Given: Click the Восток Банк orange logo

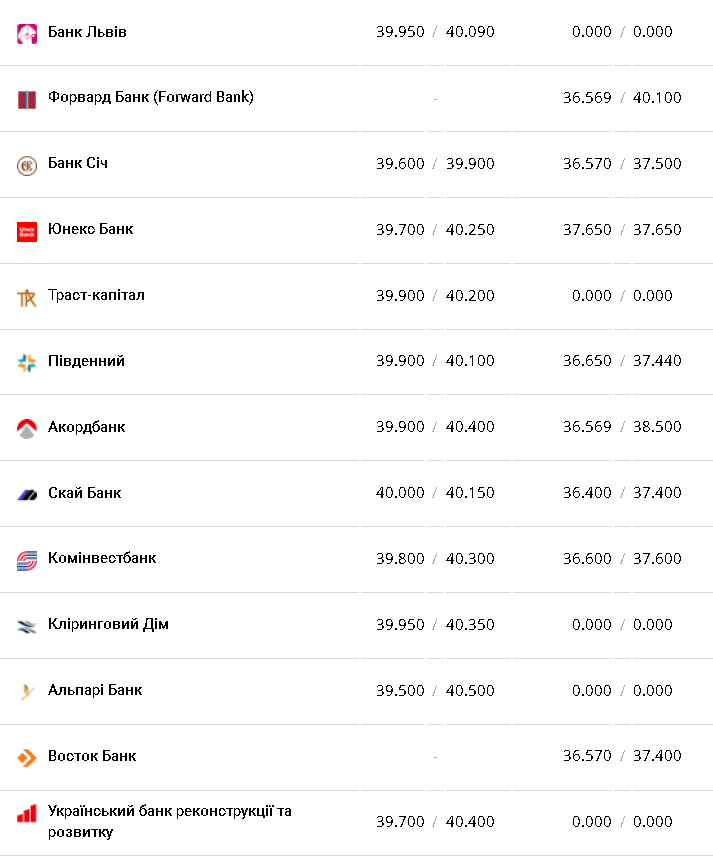Looking at the screenshot, I should point(27,757).
